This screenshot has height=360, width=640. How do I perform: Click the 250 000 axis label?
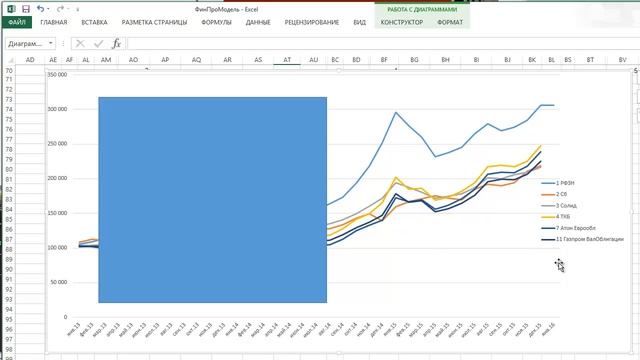click(x=57, y=144)
